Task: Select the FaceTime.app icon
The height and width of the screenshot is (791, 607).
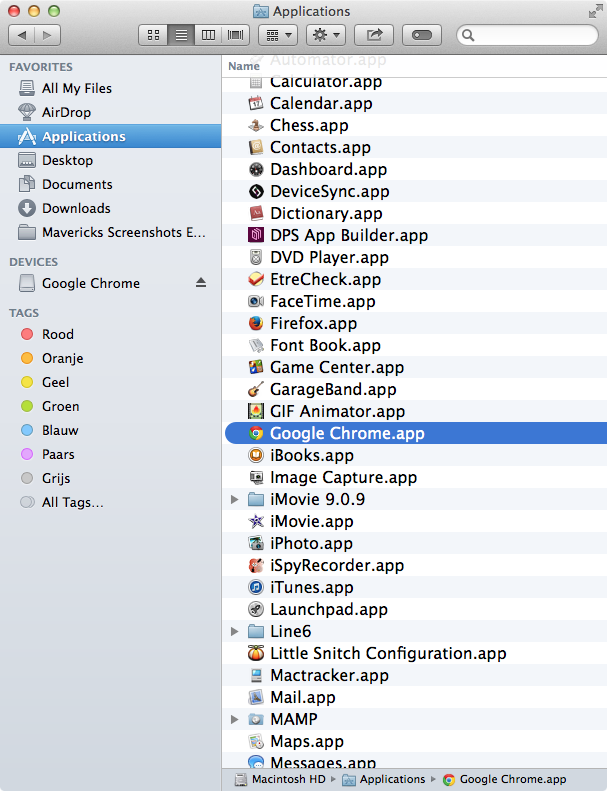Action: pyautogui.click(x=256, y=301)
